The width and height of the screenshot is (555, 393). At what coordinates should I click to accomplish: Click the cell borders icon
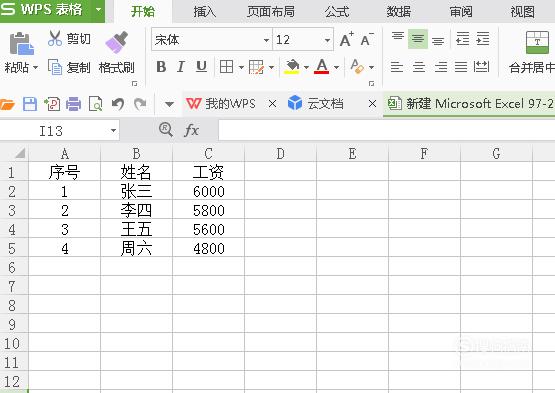click(x=227, y=67)
